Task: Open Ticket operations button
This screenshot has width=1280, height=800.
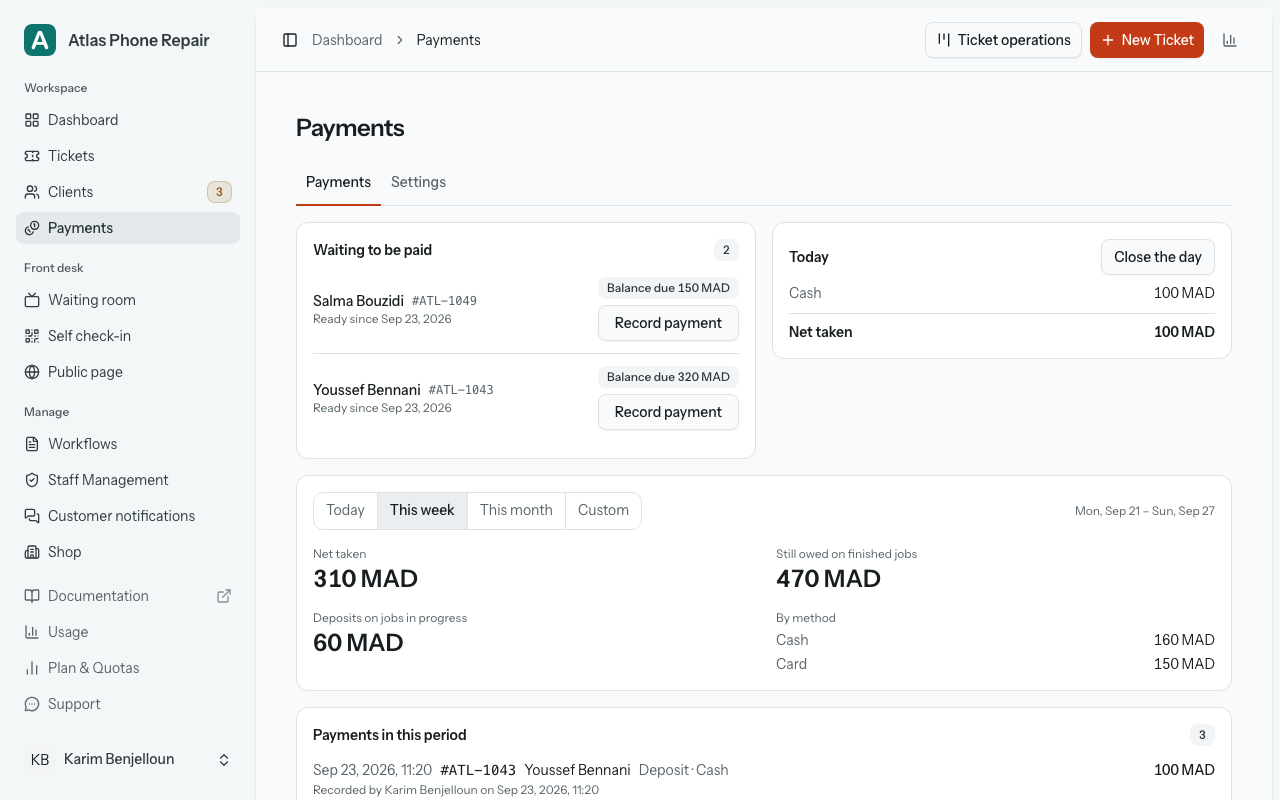Action: [x=1003, y=40]
